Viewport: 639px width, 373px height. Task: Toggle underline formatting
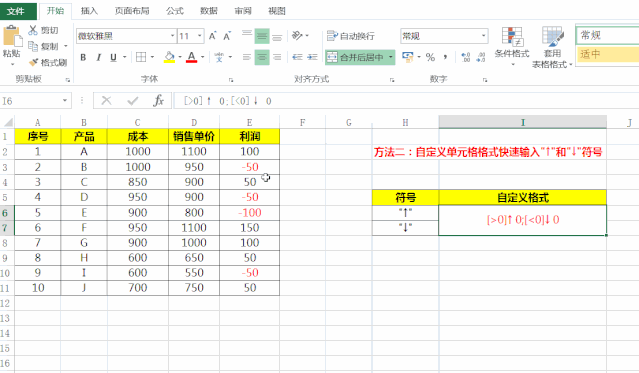coord(113,57)
